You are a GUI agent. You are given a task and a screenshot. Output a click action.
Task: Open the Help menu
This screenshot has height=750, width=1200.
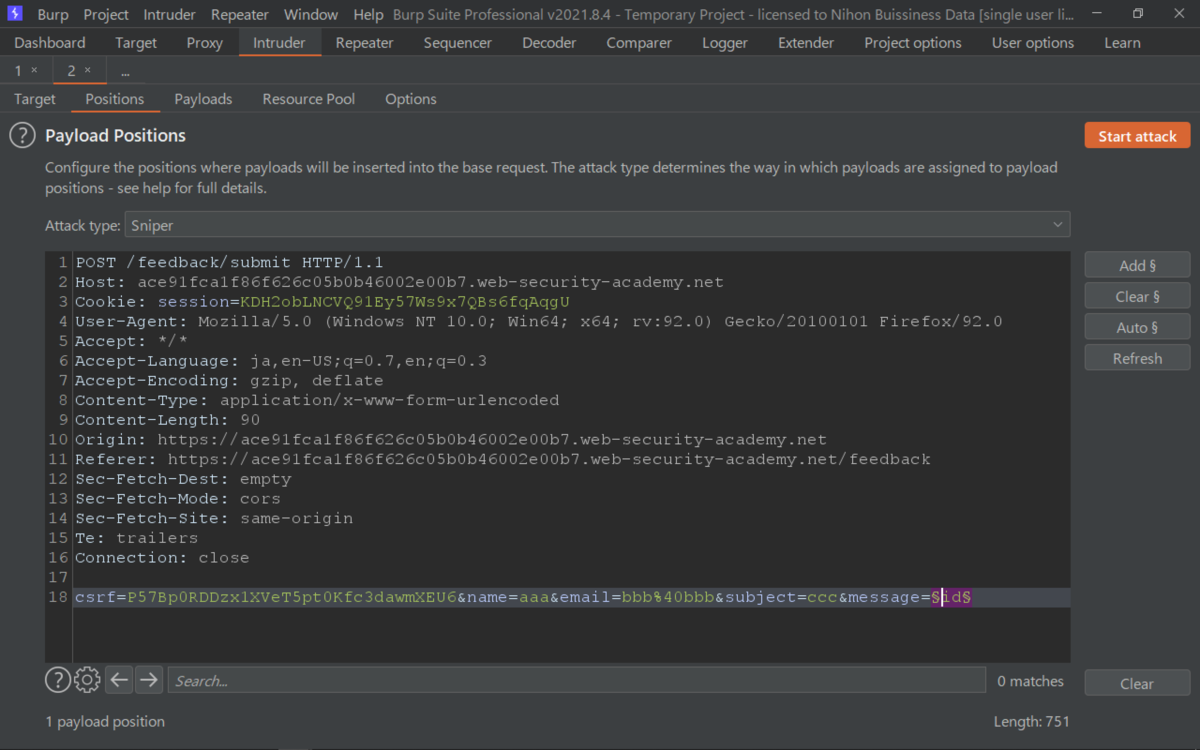pos(368,15)
